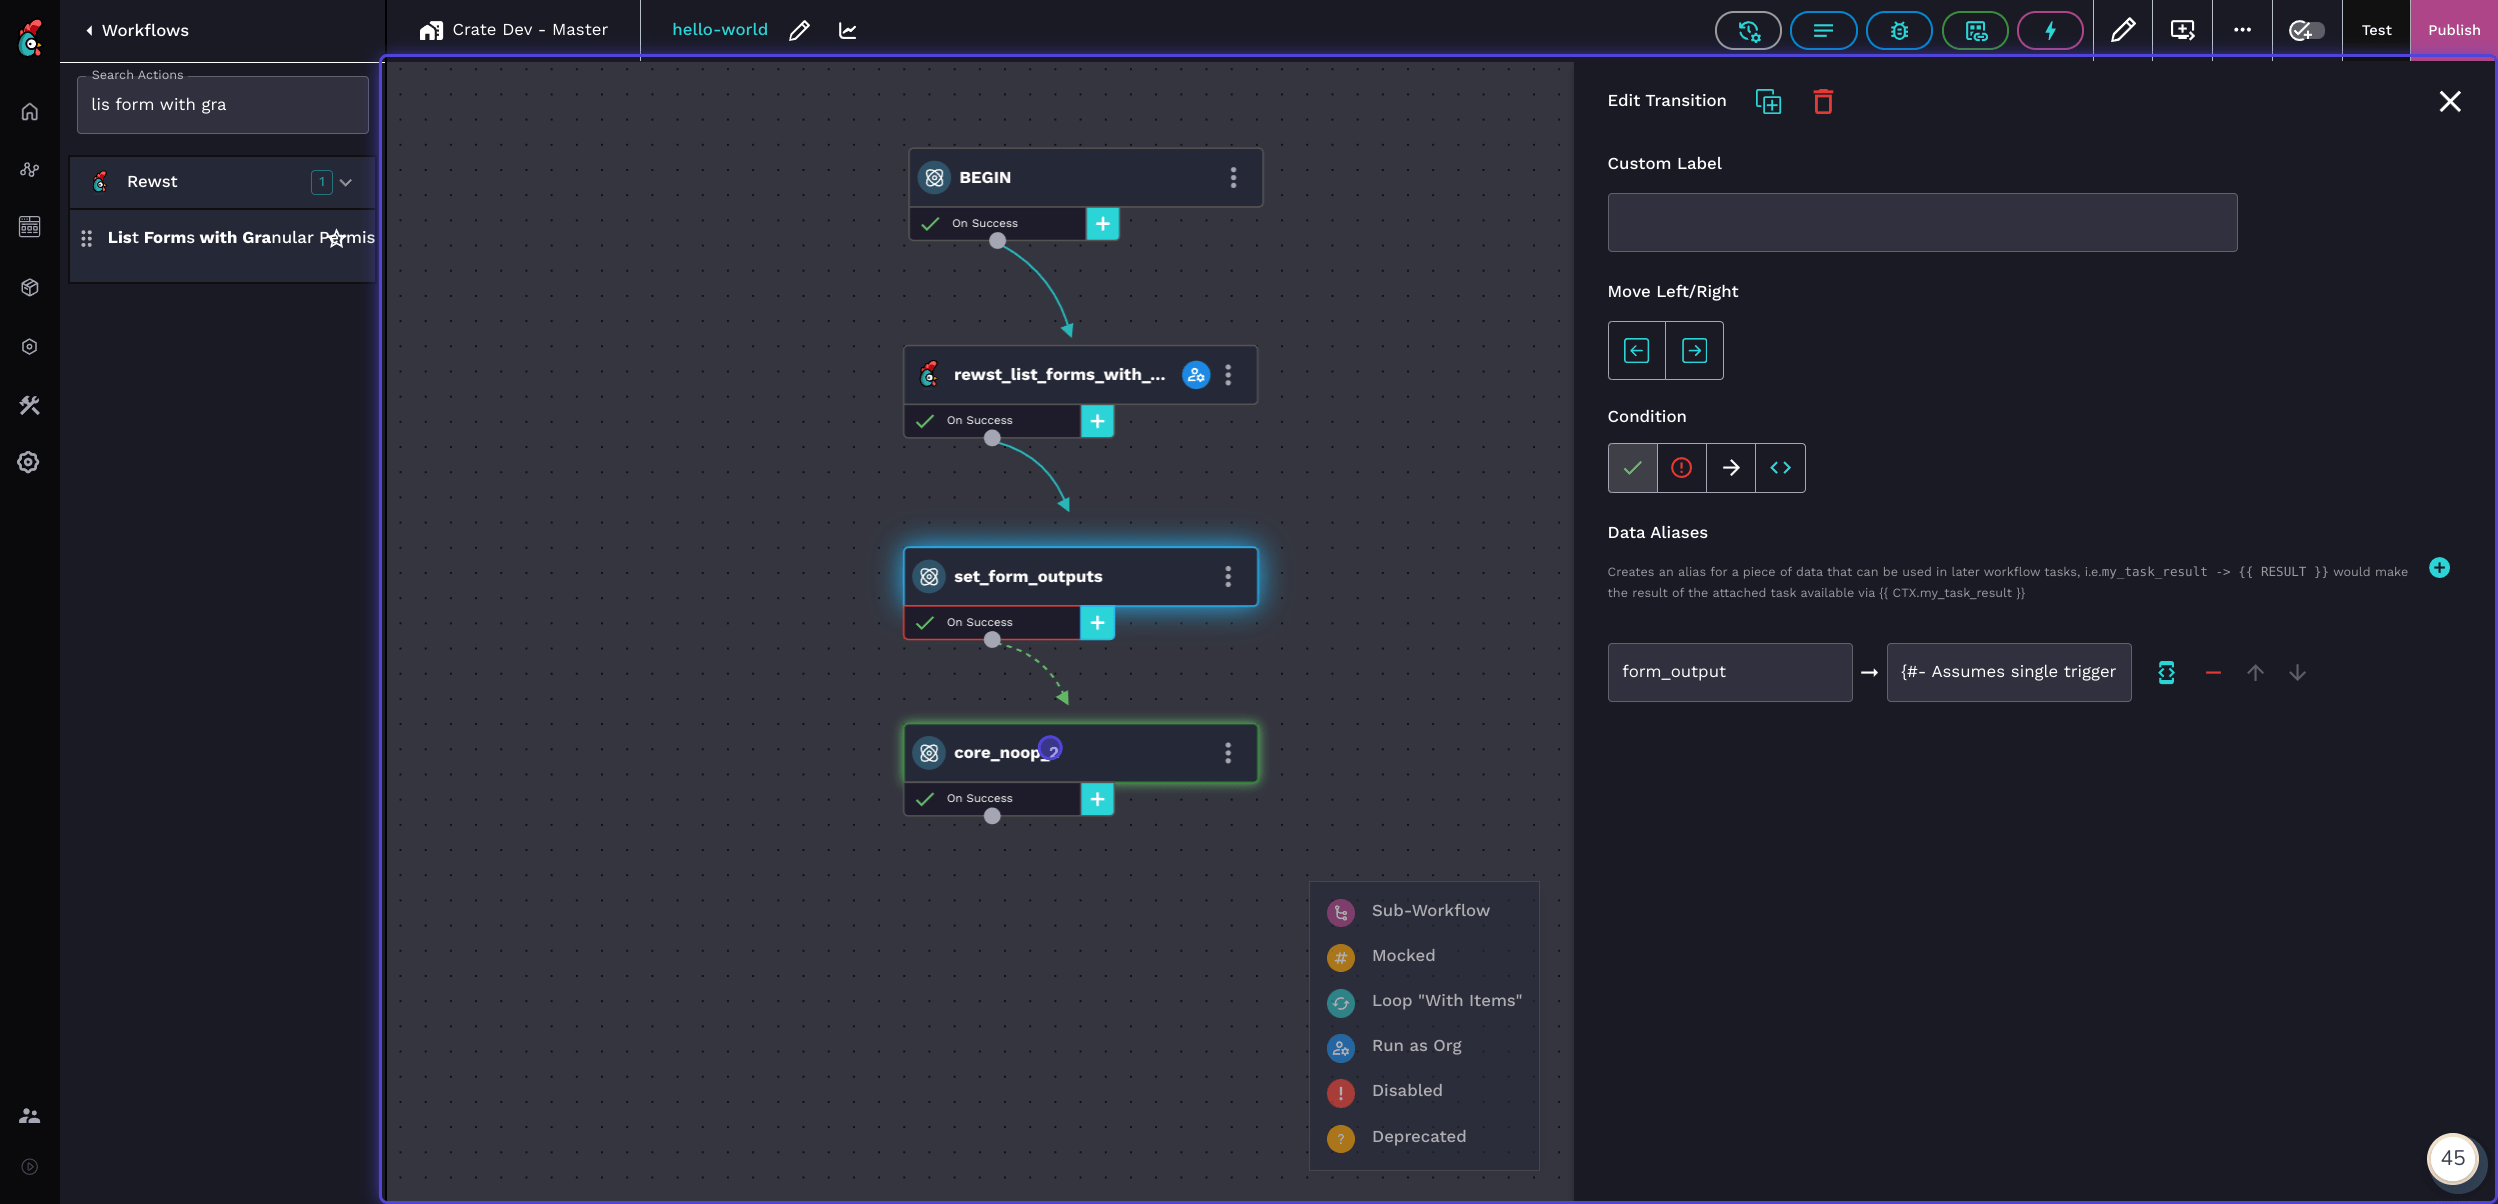This screenshot has height=1204, width=2498.
Task: Click the delete transition trash icon
Action: [1822, 102]
